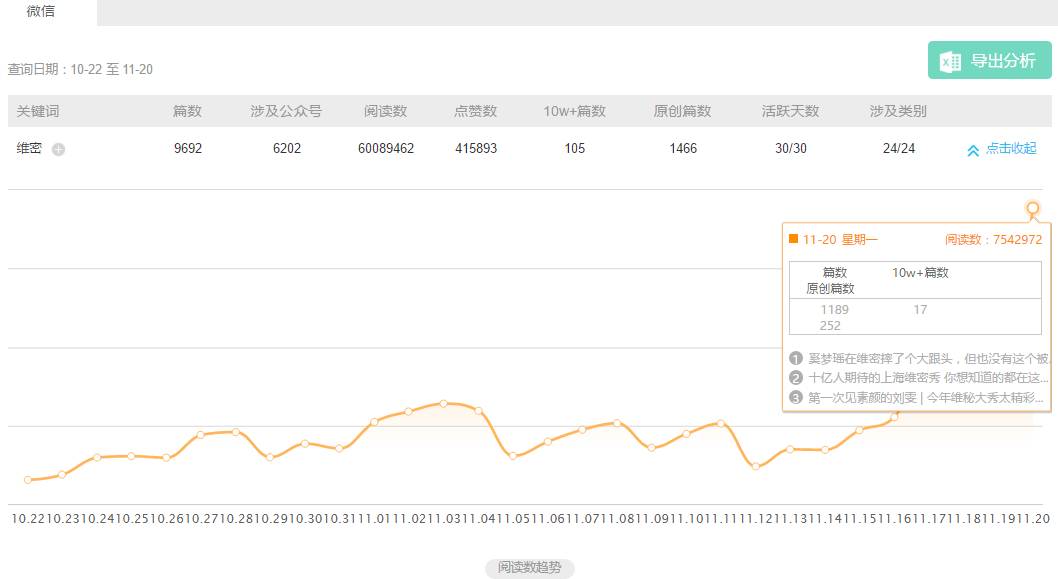Screen dimensions: 1058x579
Task: Click the 阅读数 column header
Action: click(x=385, y=111)
